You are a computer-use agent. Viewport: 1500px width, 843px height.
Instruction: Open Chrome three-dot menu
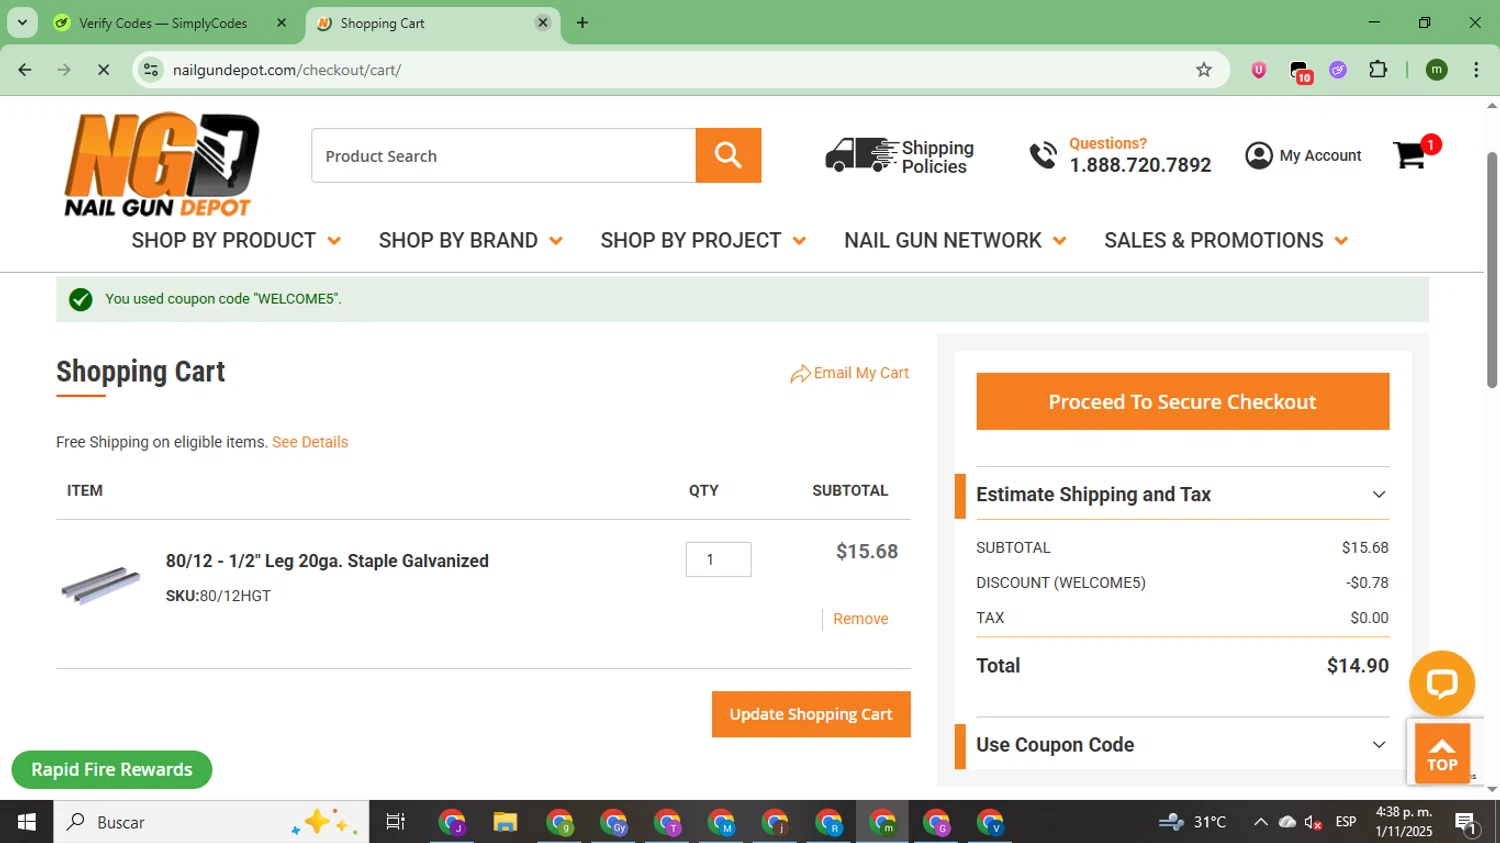coord(1476,70)
